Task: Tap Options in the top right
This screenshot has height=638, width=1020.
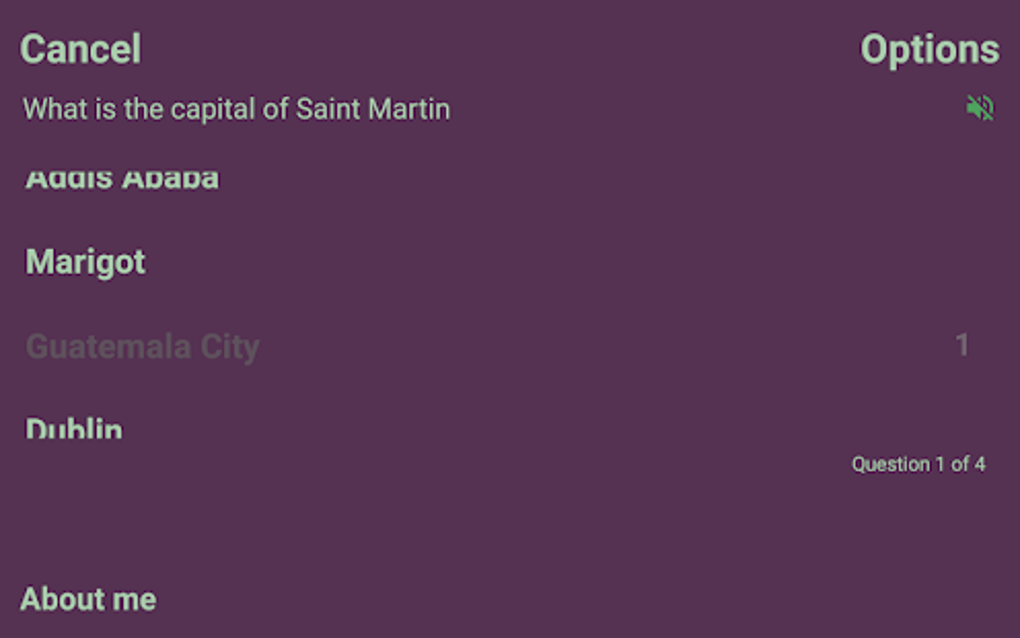Action: click(929, 49)
